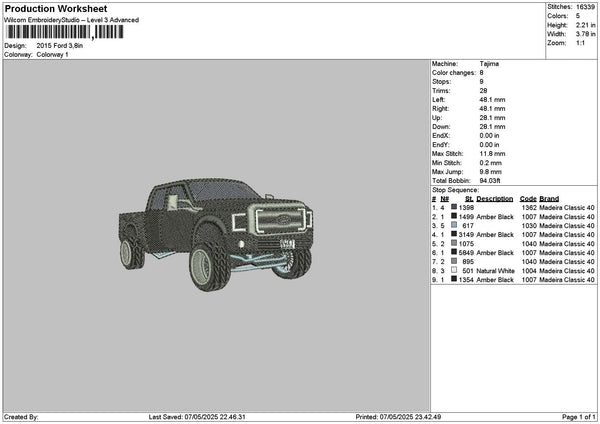
Task: Click the 'Code' column header
Action: [528, 199]
